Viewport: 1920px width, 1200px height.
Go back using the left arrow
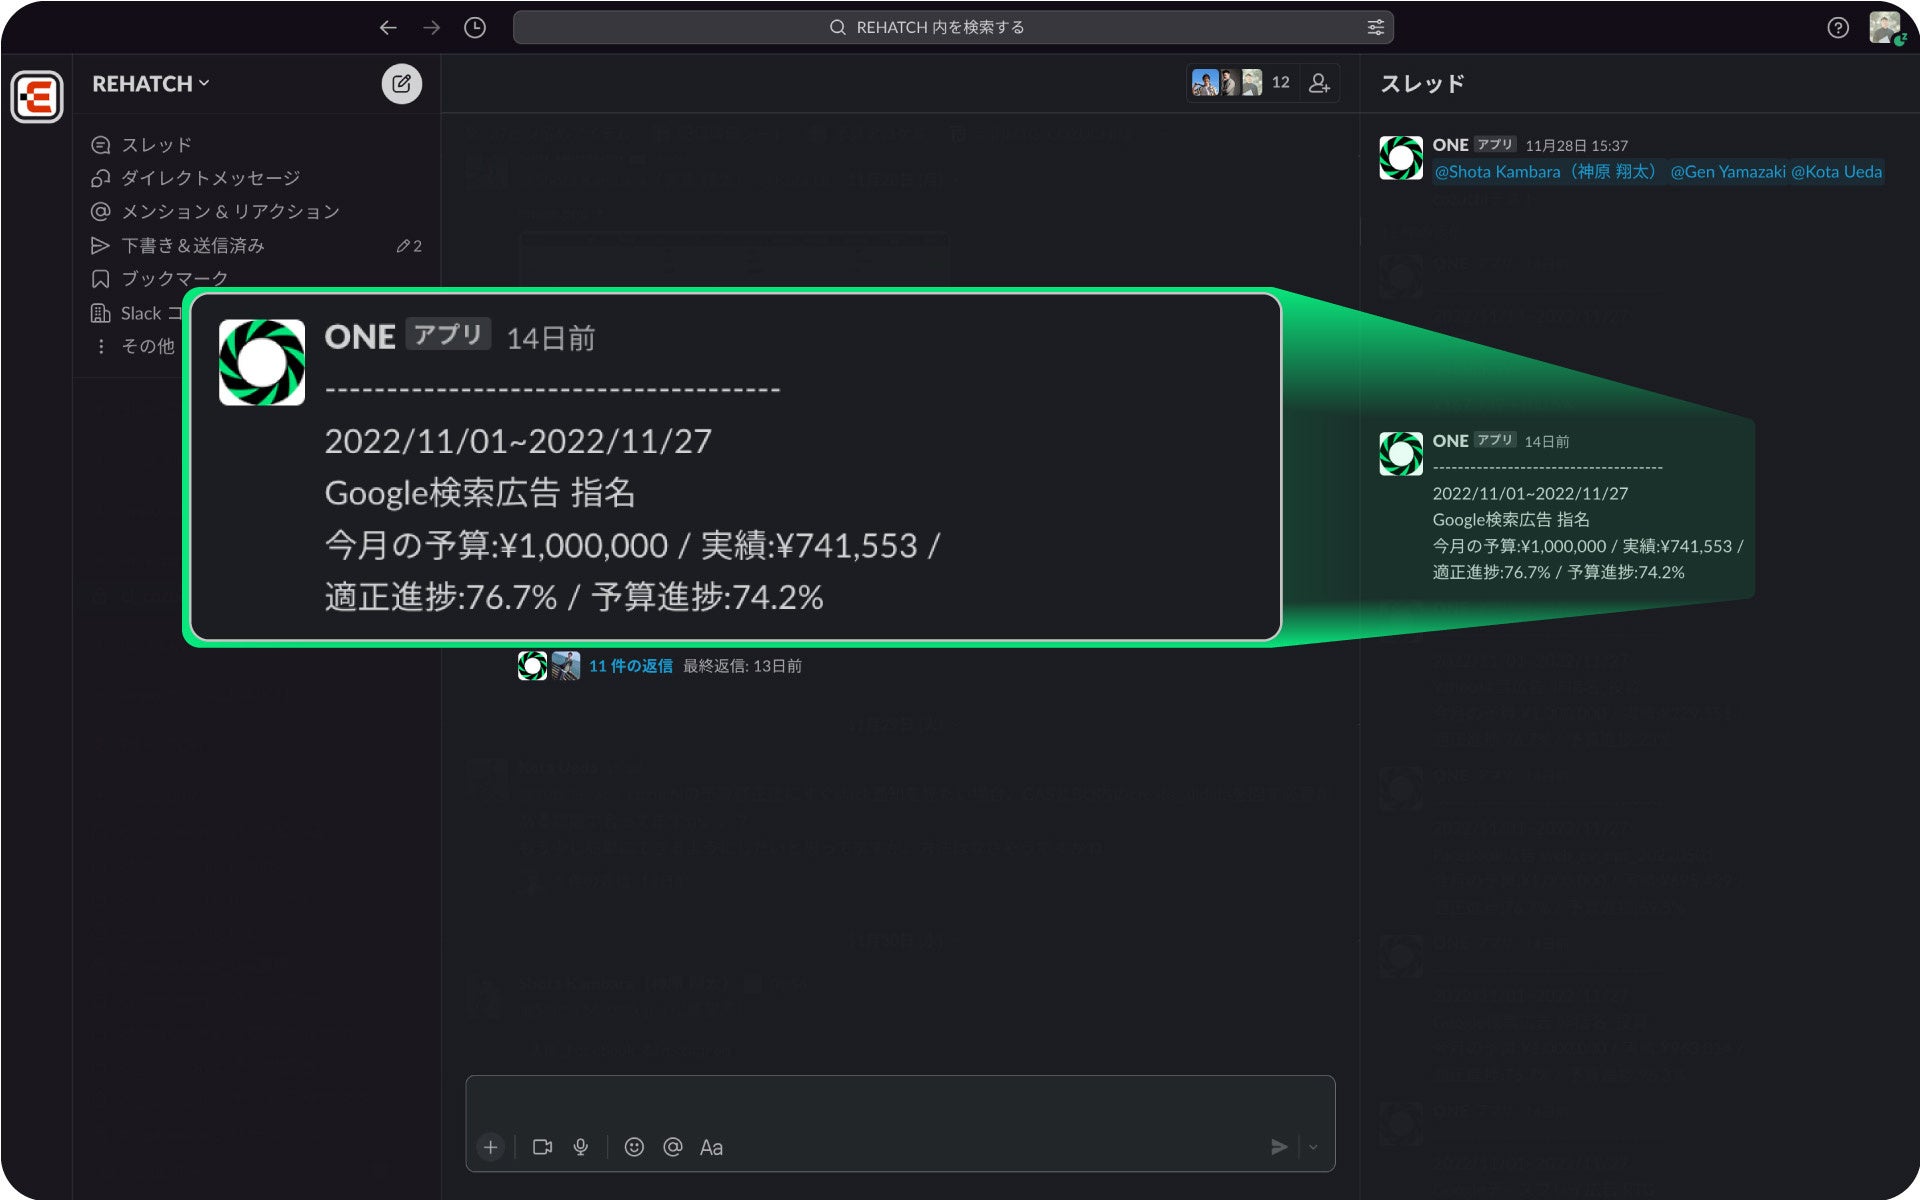point(388,28)
